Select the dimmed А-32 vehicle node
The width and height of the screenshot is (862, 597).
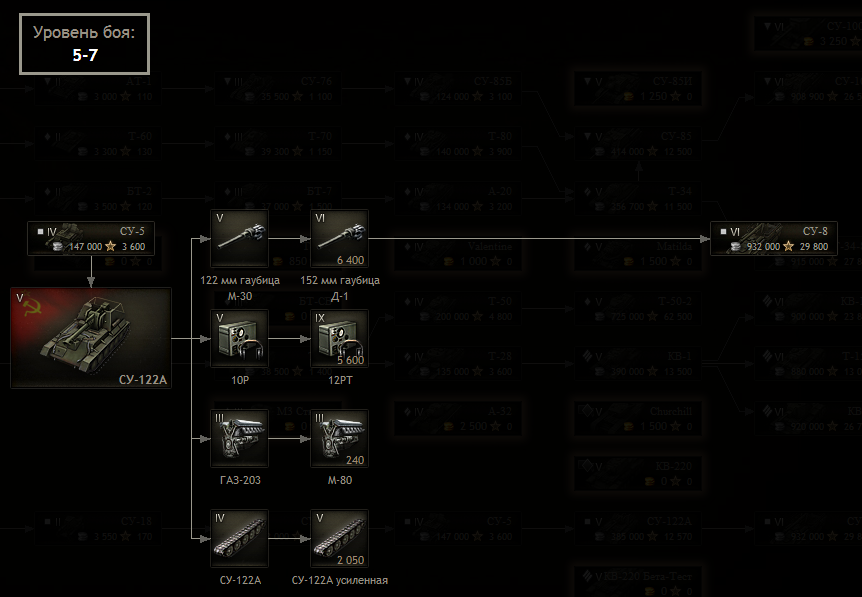click(x=458, y=419)
